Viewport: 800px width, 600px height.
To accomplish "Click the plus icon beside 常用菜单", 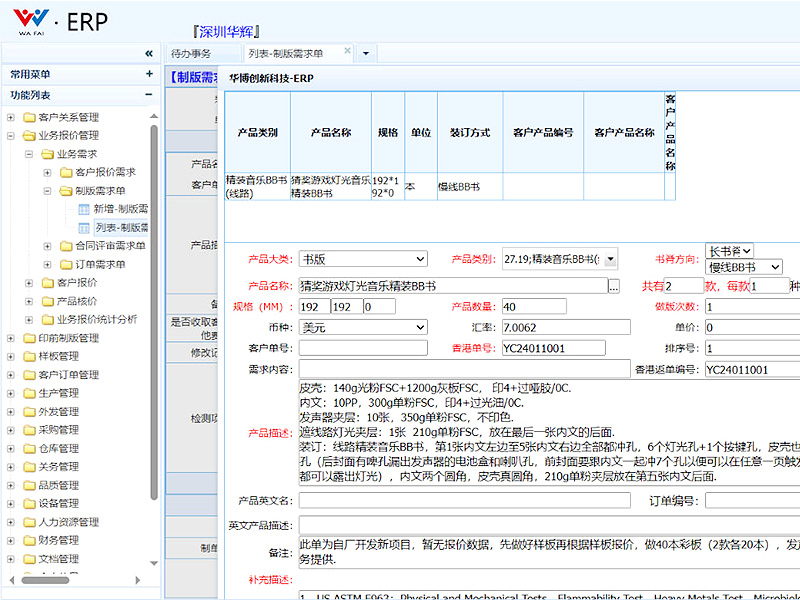I will tap(149, 74).
